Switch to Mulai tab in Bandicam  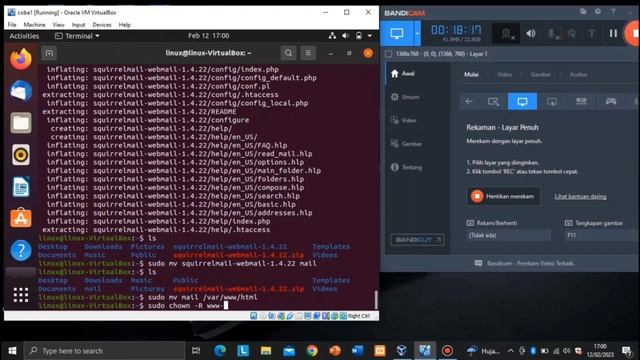(x=471, y=74)
